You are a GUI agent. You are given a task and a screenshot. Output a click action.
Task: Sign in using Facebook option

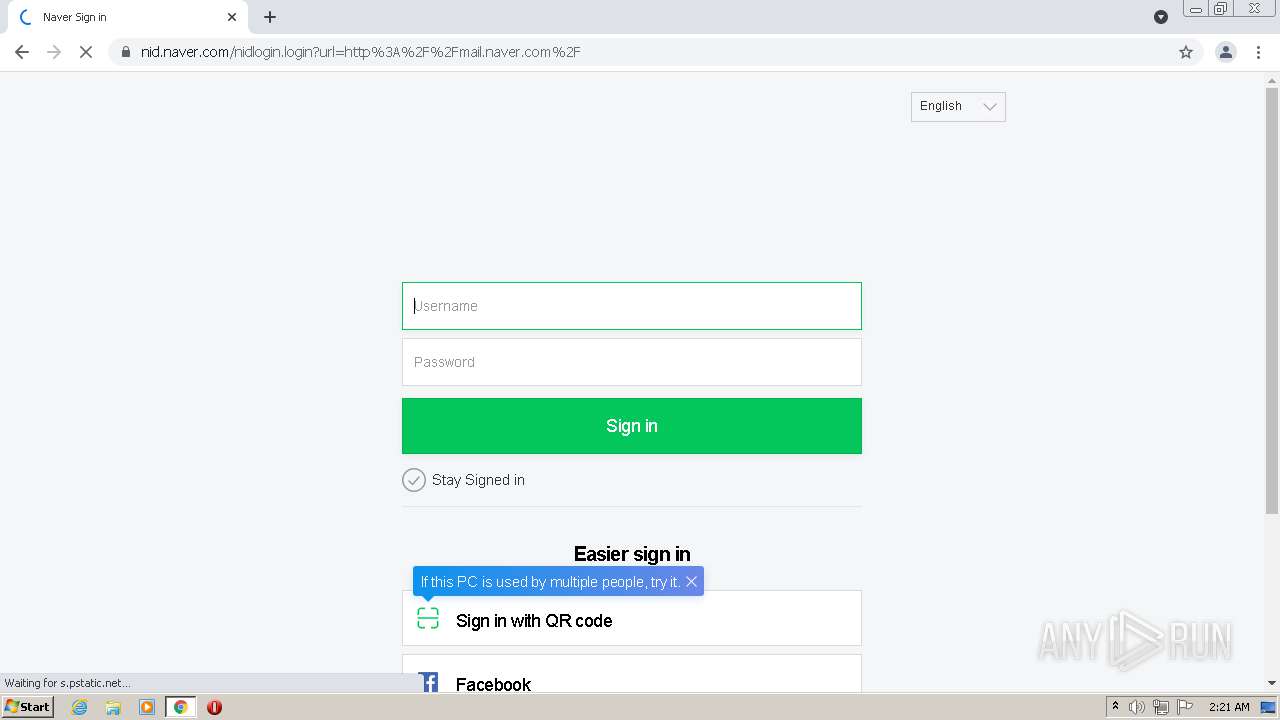[x=632, y=674]
